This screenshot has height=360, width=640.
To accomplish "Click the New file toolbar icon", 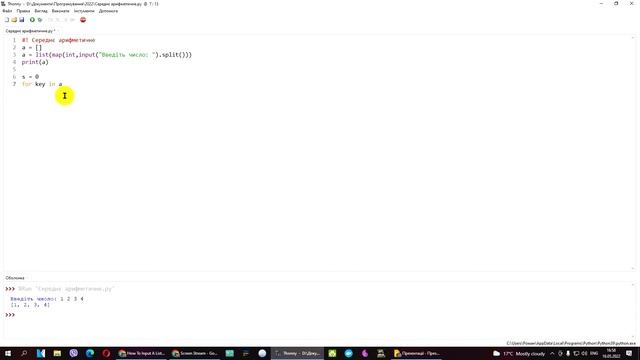I will tap(7, 20).
